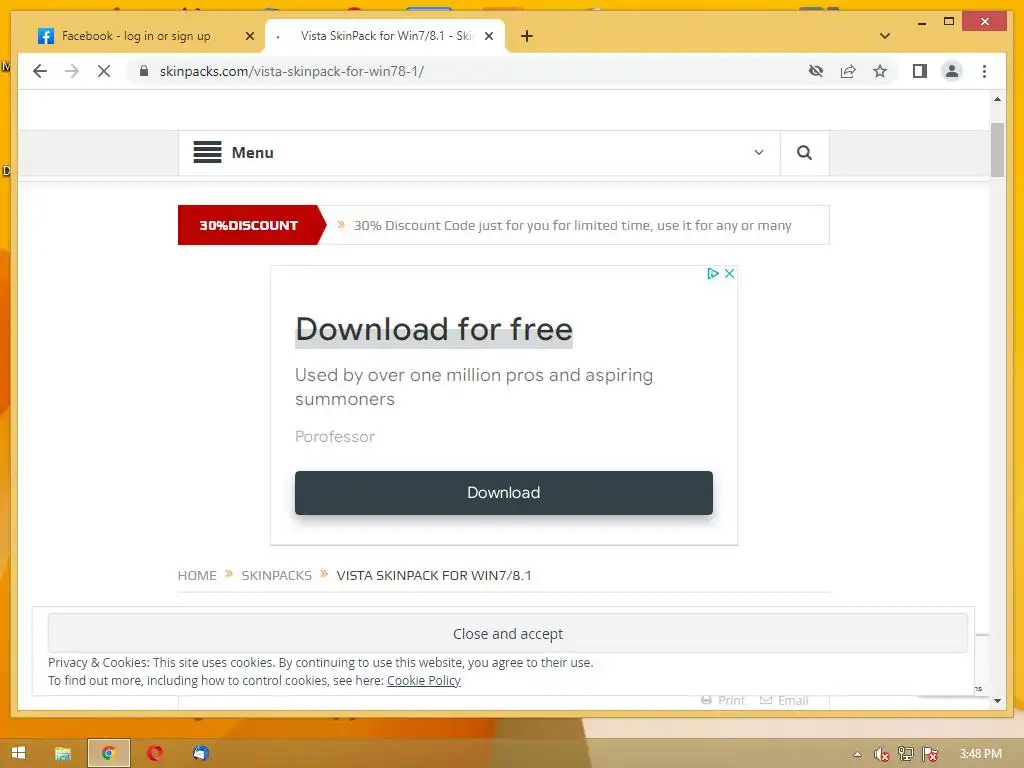Go back to the previous page

(40, 71)
